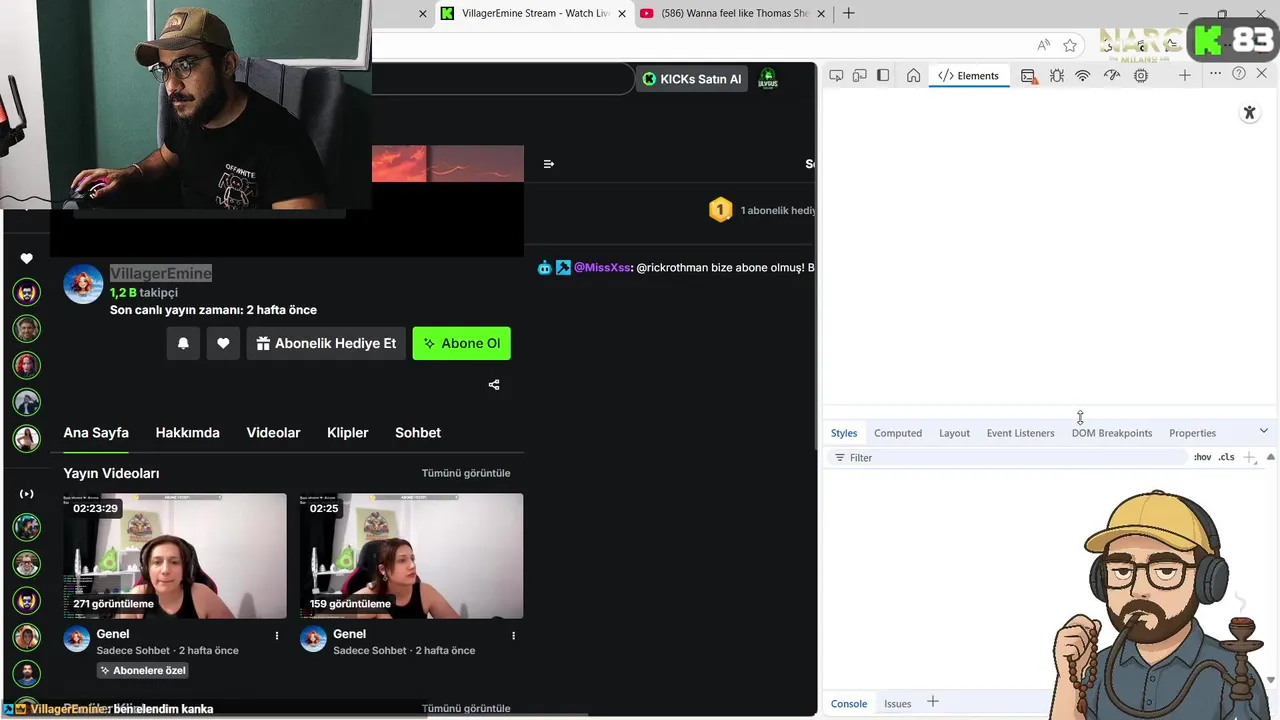Toggle the .cls class editor

1226,457
